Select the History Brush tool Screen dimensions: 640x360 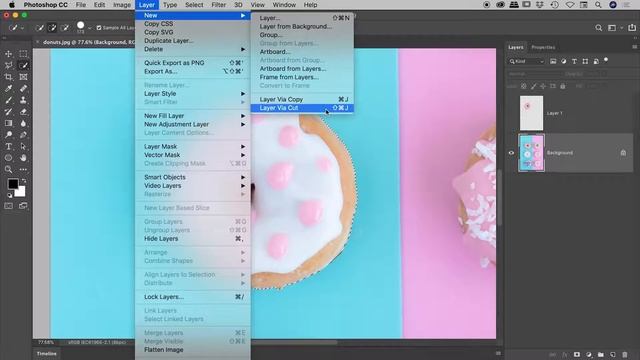tap(8, 111)
